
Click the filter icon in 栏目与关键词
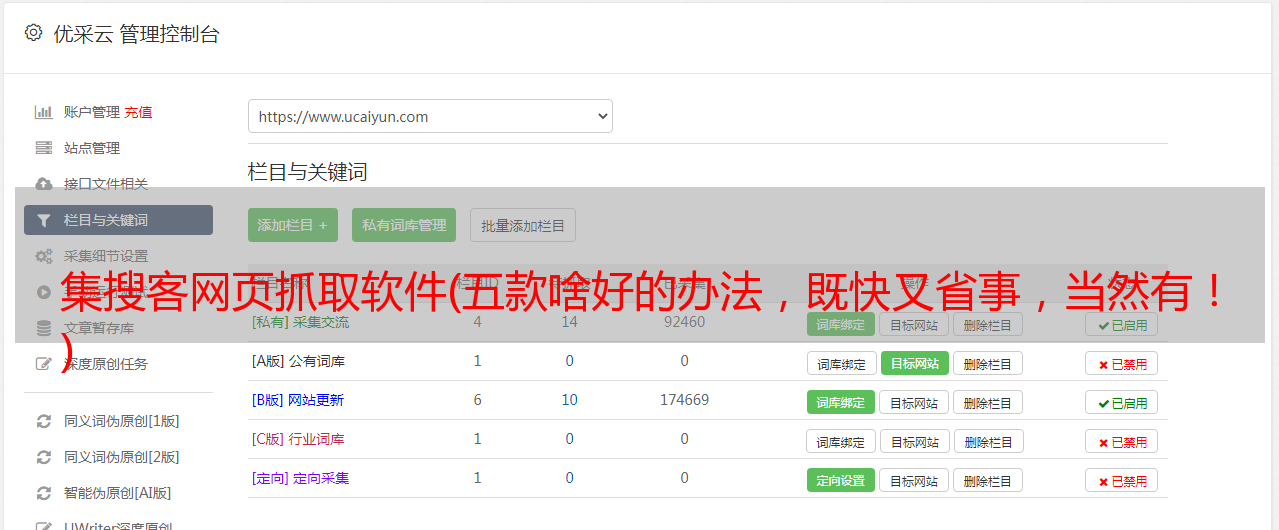click(44, 220)
